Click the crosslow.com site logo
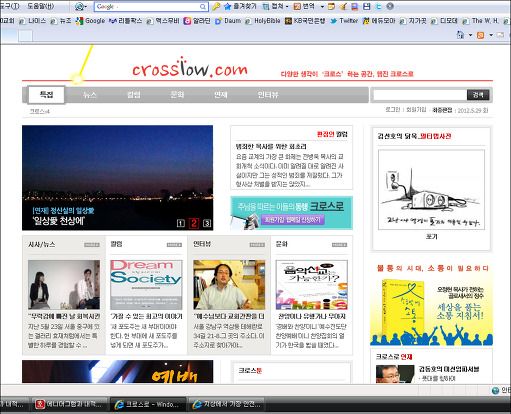 pos(190,68)
